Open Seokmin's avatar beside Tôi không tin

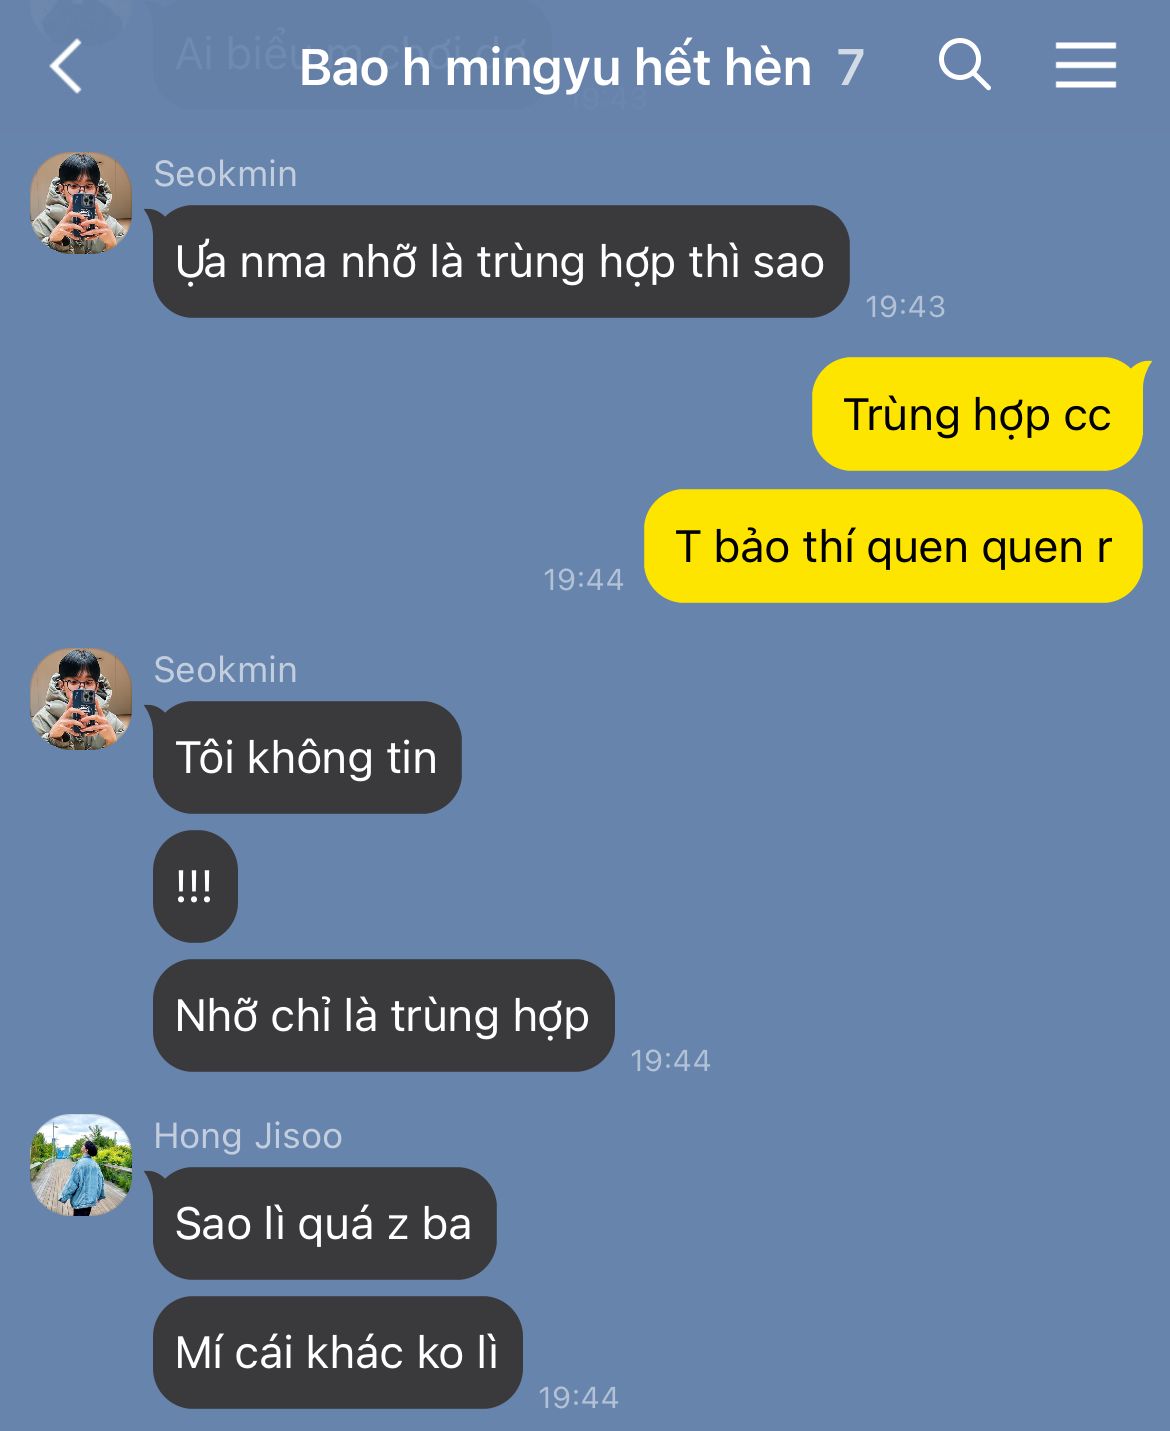pyautogui.click(x=81, y=699)
